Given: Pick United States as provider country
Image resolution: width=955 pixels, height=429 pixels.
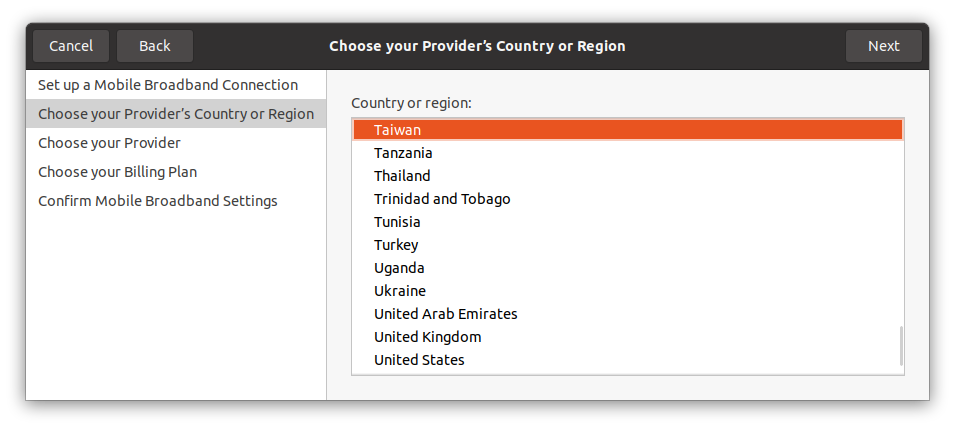Looking at the screenshot, I should (x=419, y=360).
